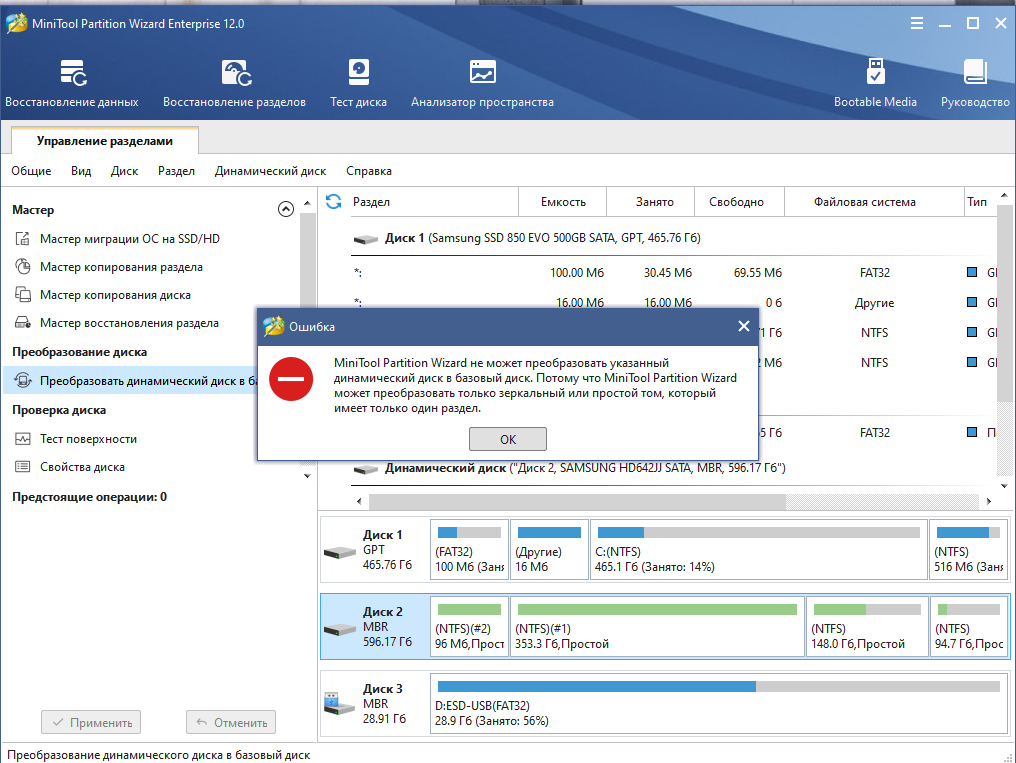Click the blue type swatch in FAT32 100.00 Мб row
1016x763 pixels.
pyautogui.click(x=972, y=272)
